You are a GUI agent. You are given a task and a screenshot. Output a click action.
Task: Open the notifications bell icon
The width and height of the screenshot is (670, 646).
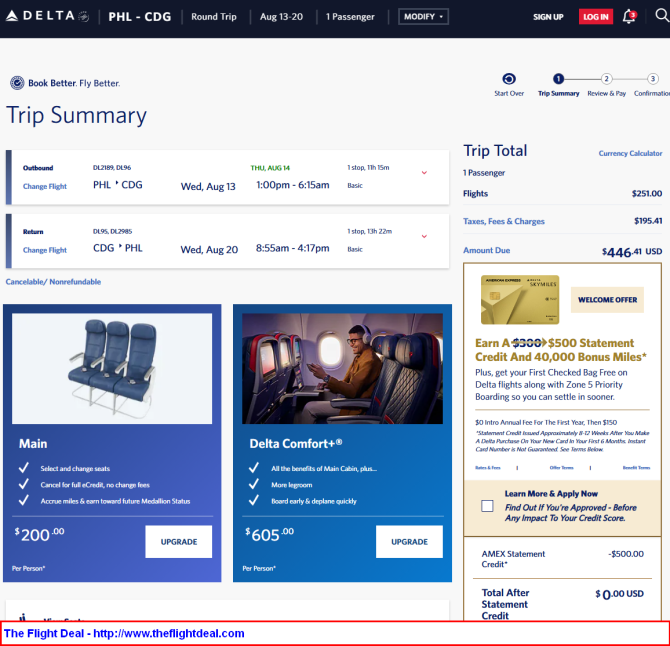tap(629, 17)
